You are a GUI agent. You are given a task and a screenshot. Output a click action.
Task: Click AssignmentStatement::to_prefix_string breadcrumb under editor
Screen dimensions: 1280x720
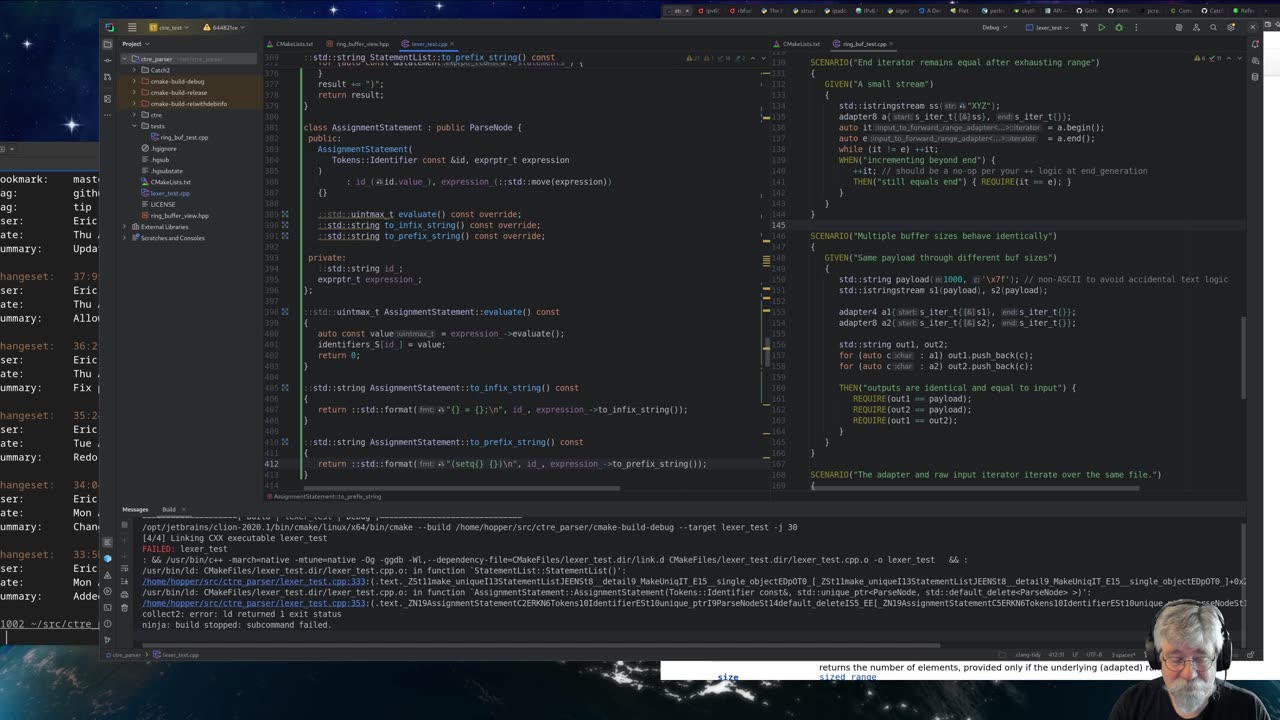(x=327, y=496)
